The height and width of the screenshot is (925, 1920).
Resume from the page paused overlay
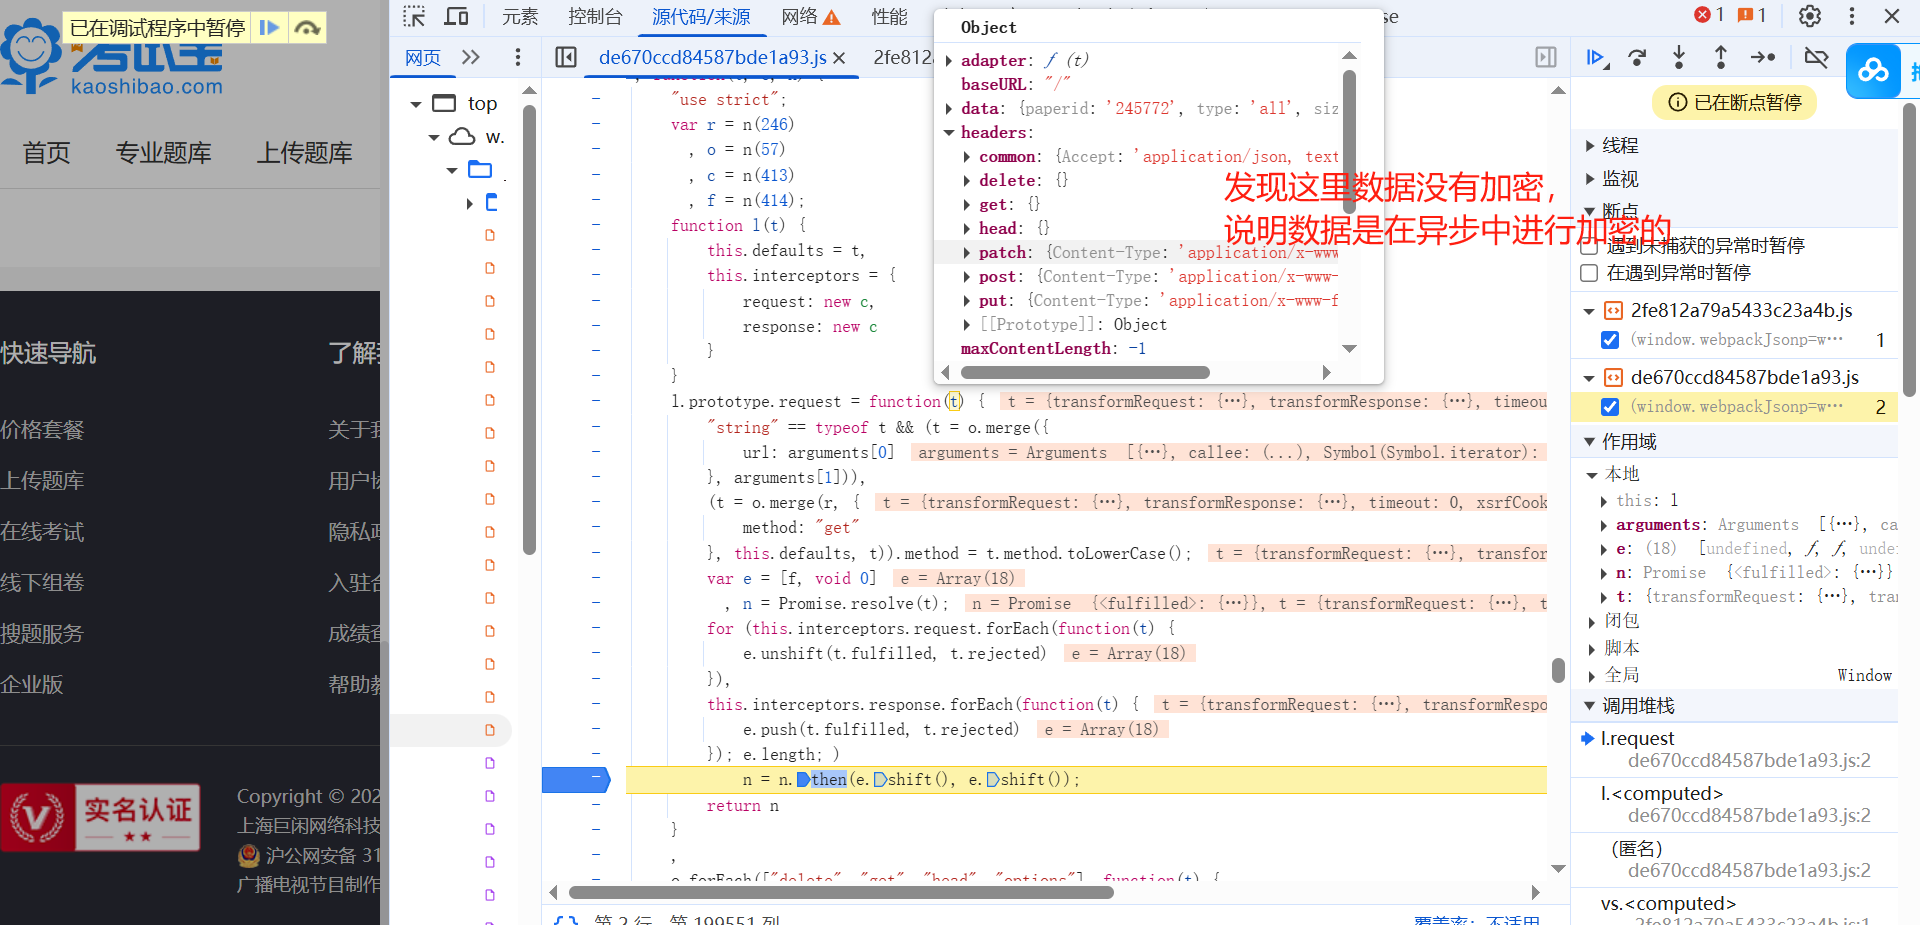tap(269, 28)
